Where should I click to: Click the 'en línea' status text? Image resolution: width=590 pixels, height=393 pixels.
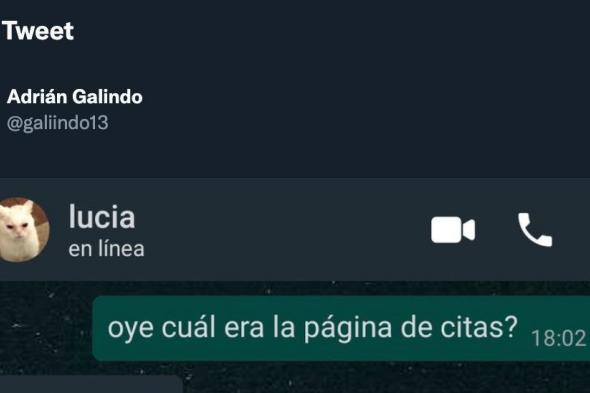coord(106,249)
